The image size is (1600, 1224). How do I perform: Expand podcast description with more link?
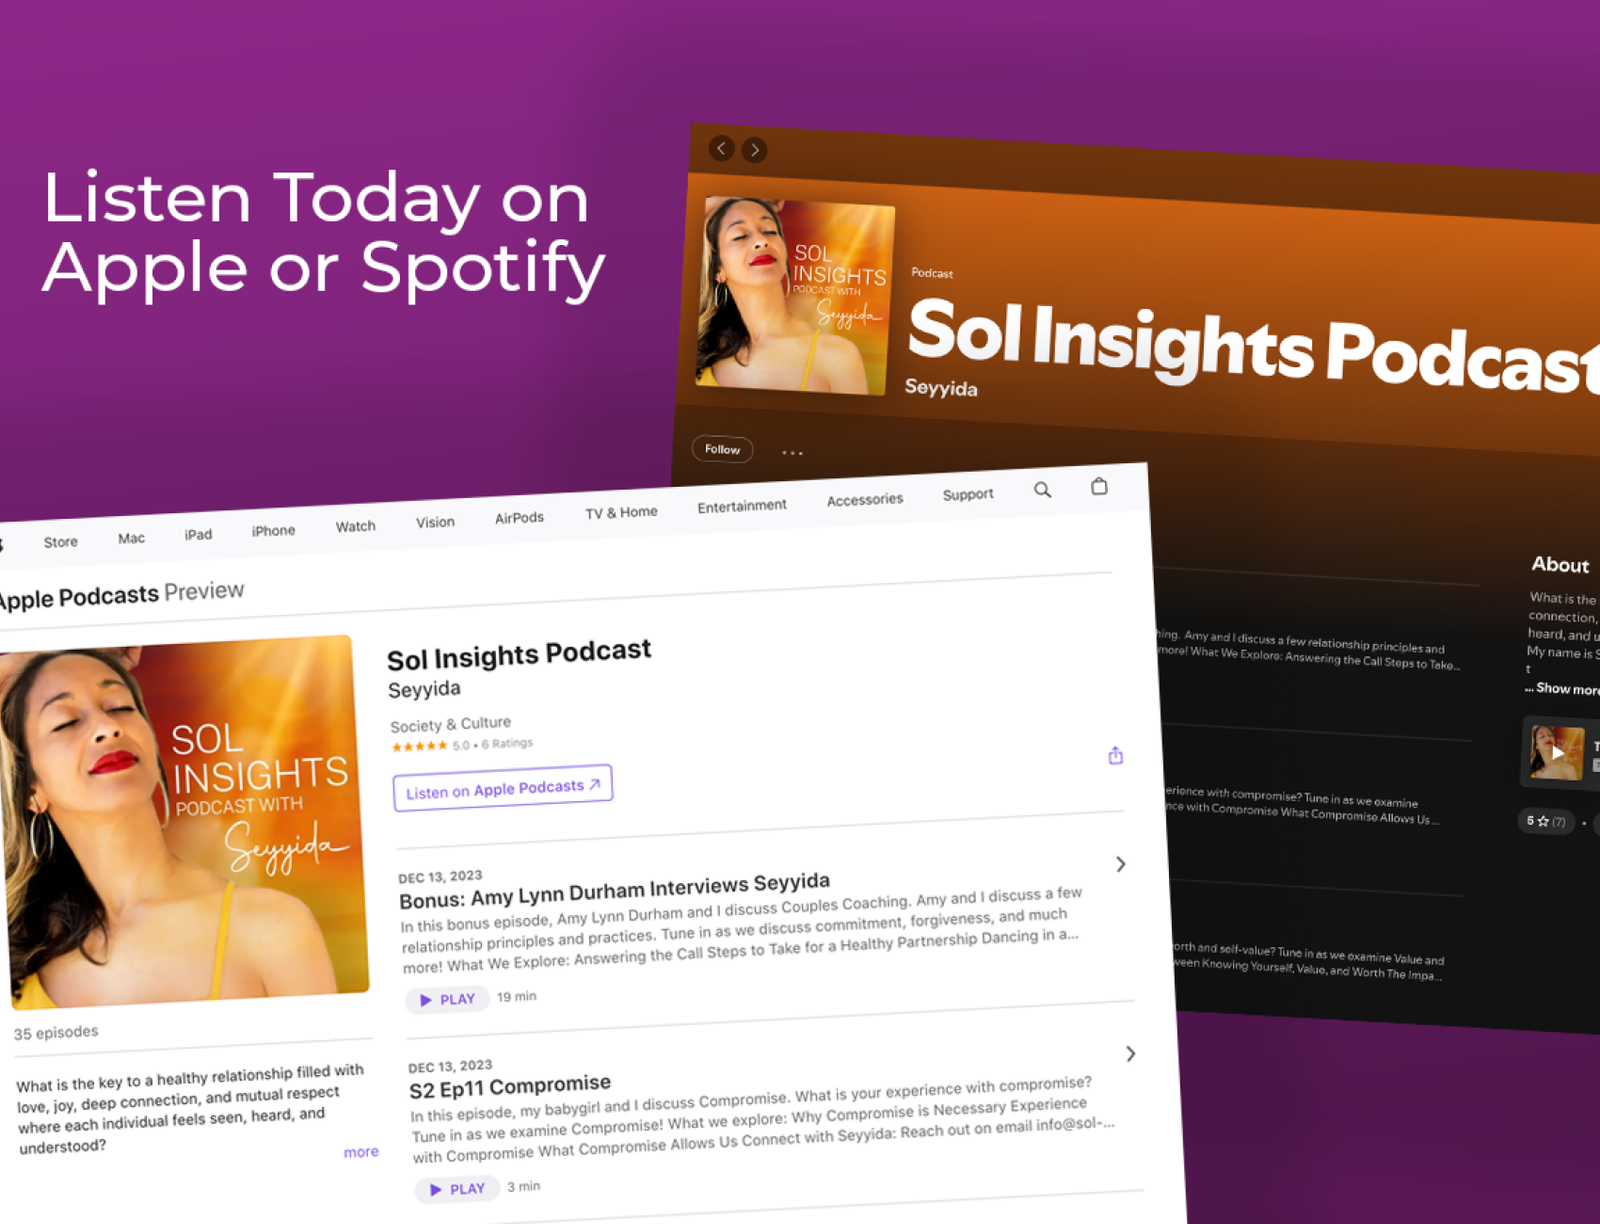361,1152
